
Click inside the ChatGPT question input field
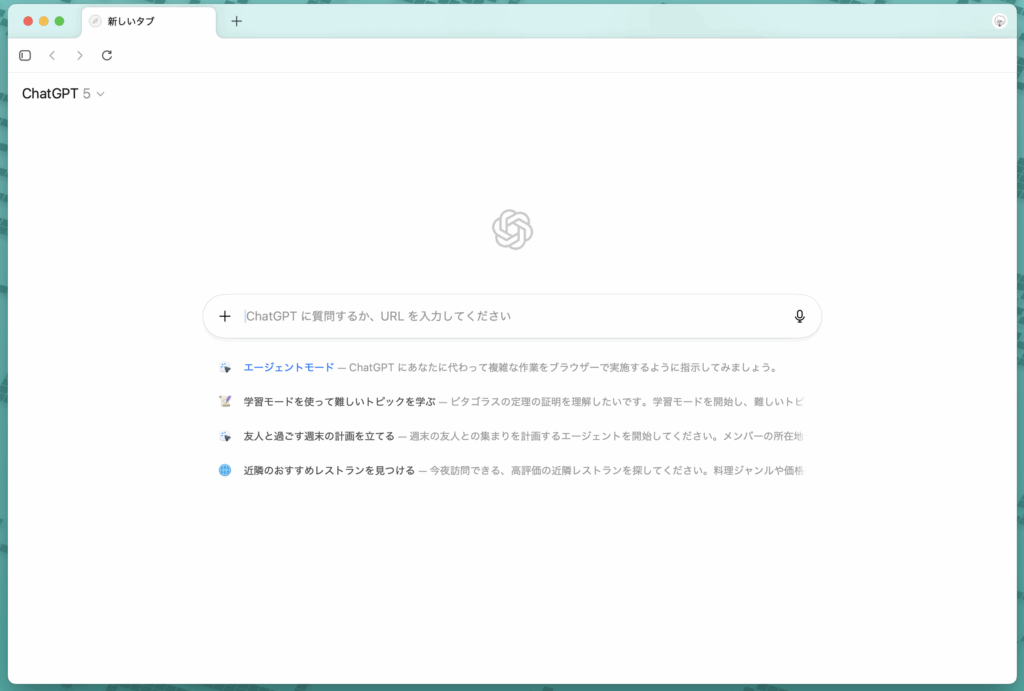[x=500, y=316]
